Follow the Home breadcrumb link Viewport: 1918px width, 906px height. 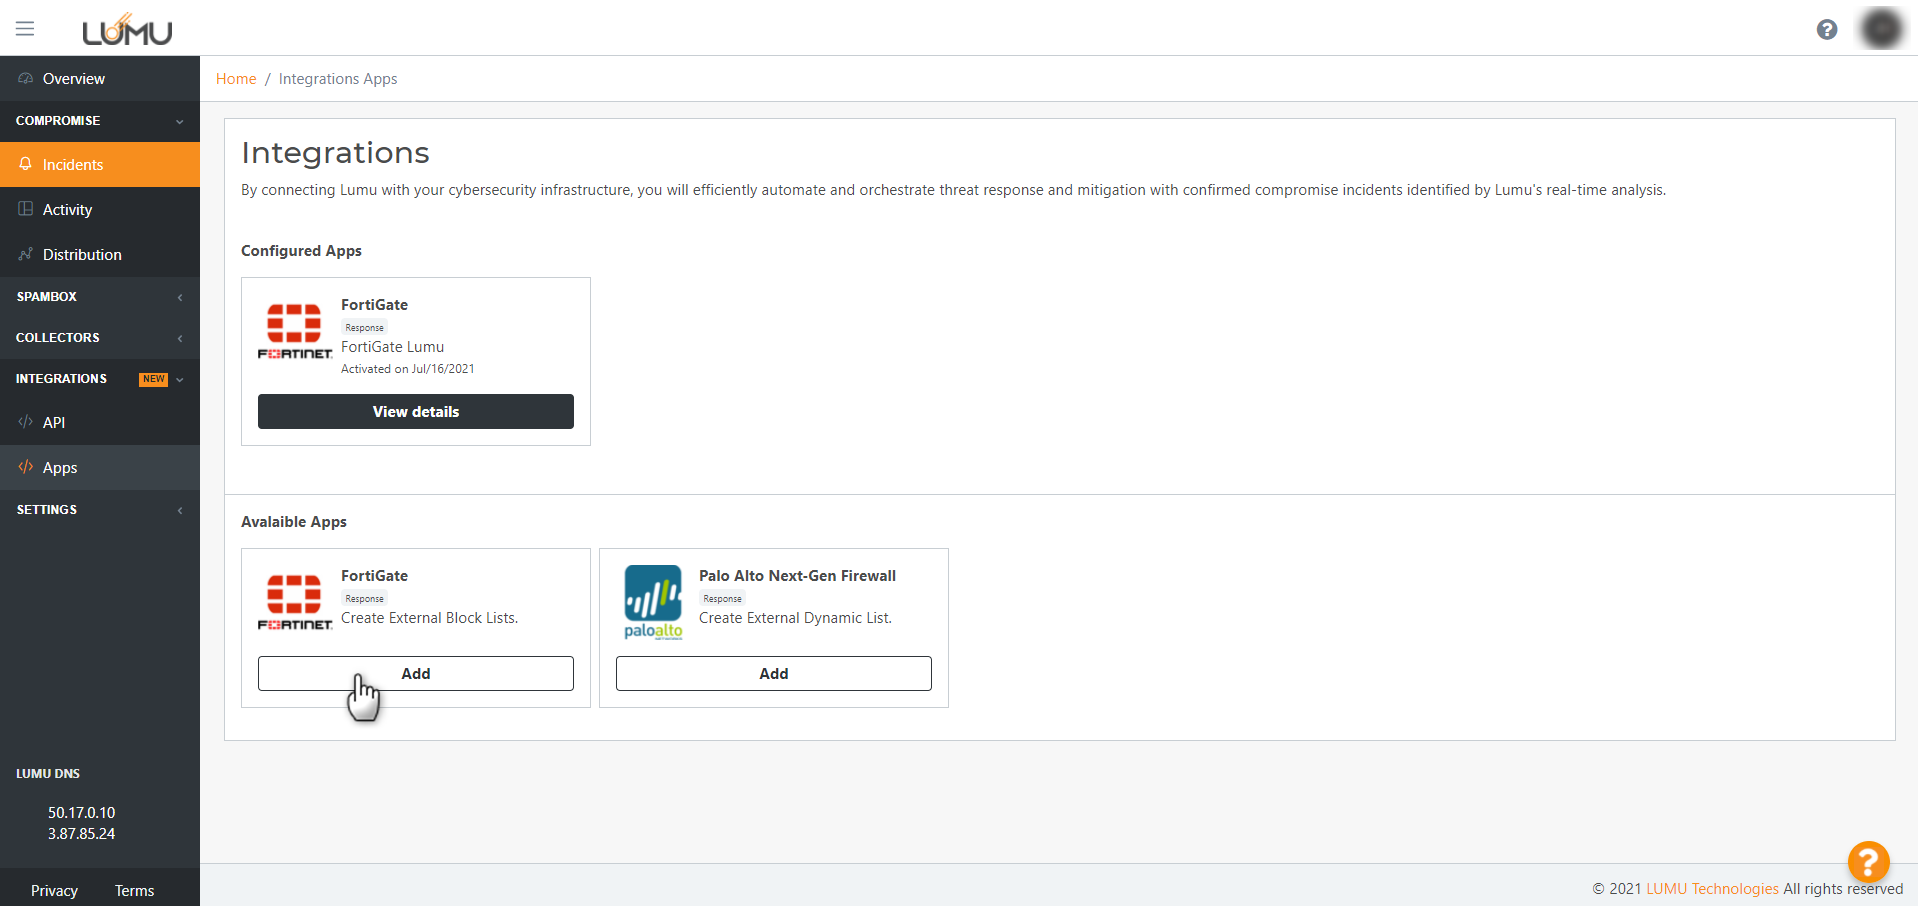236,79
